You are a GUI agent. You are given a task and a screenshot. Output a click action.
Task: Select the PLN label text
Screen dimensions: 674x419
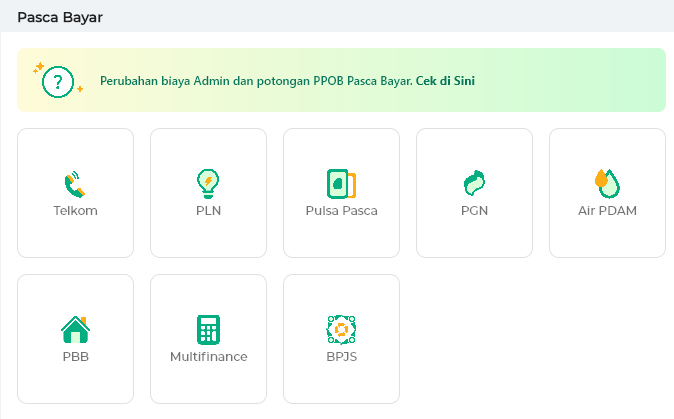click(x=208, y=211)
